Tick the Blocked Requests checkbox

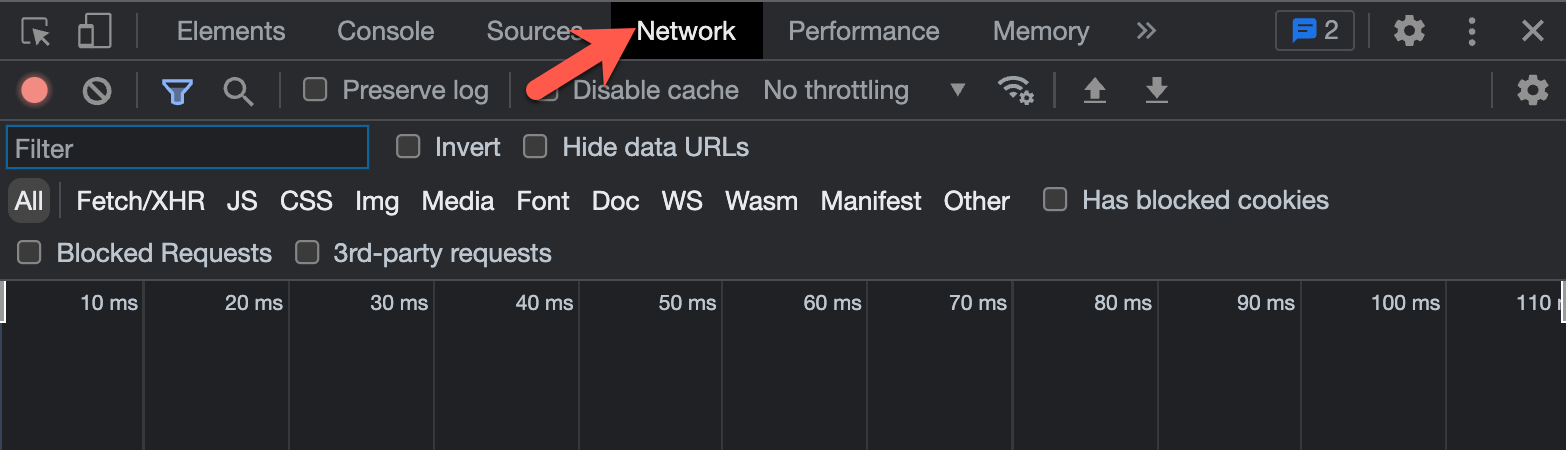30,253
